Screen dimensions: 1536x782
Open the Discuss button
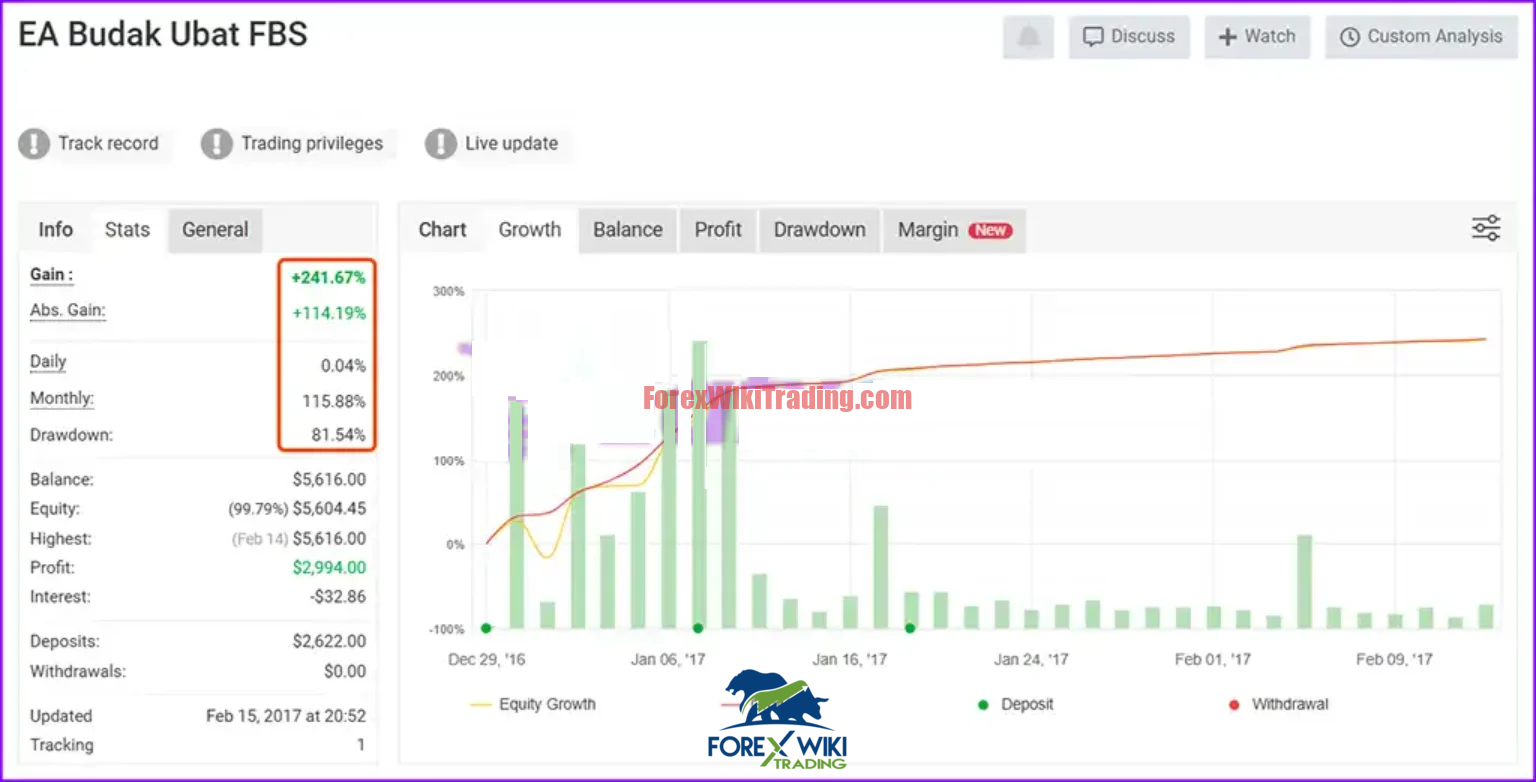tap(1129, 37)
